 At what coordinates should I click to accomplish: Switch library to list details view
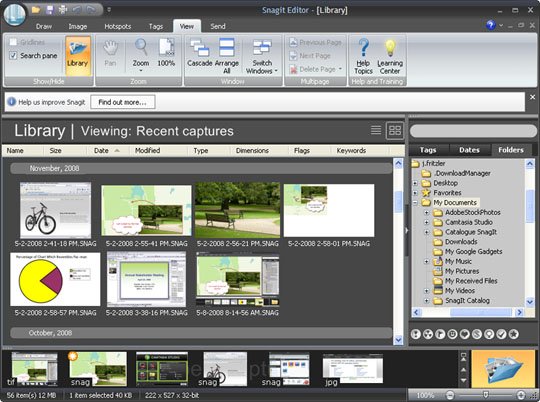point(376,130)
